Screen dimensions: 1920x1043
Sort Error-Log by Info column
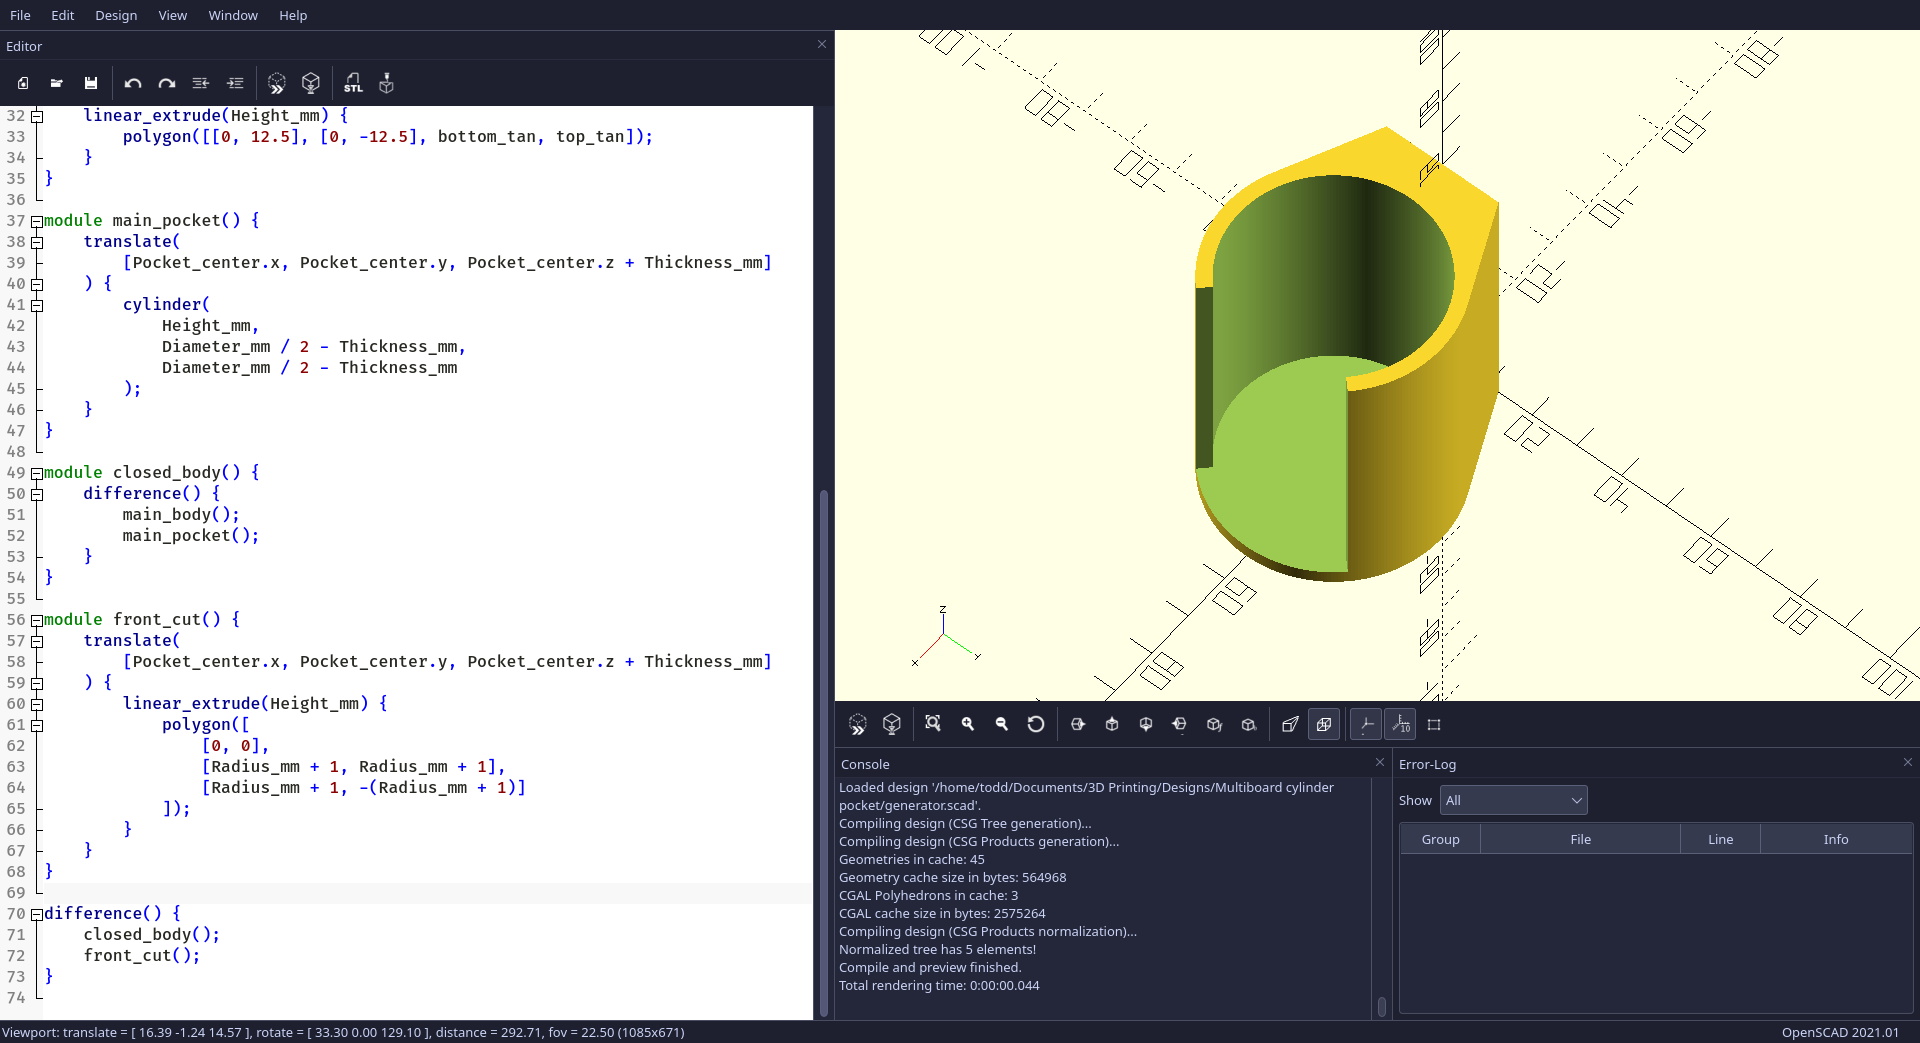[x=1836, y=839]
